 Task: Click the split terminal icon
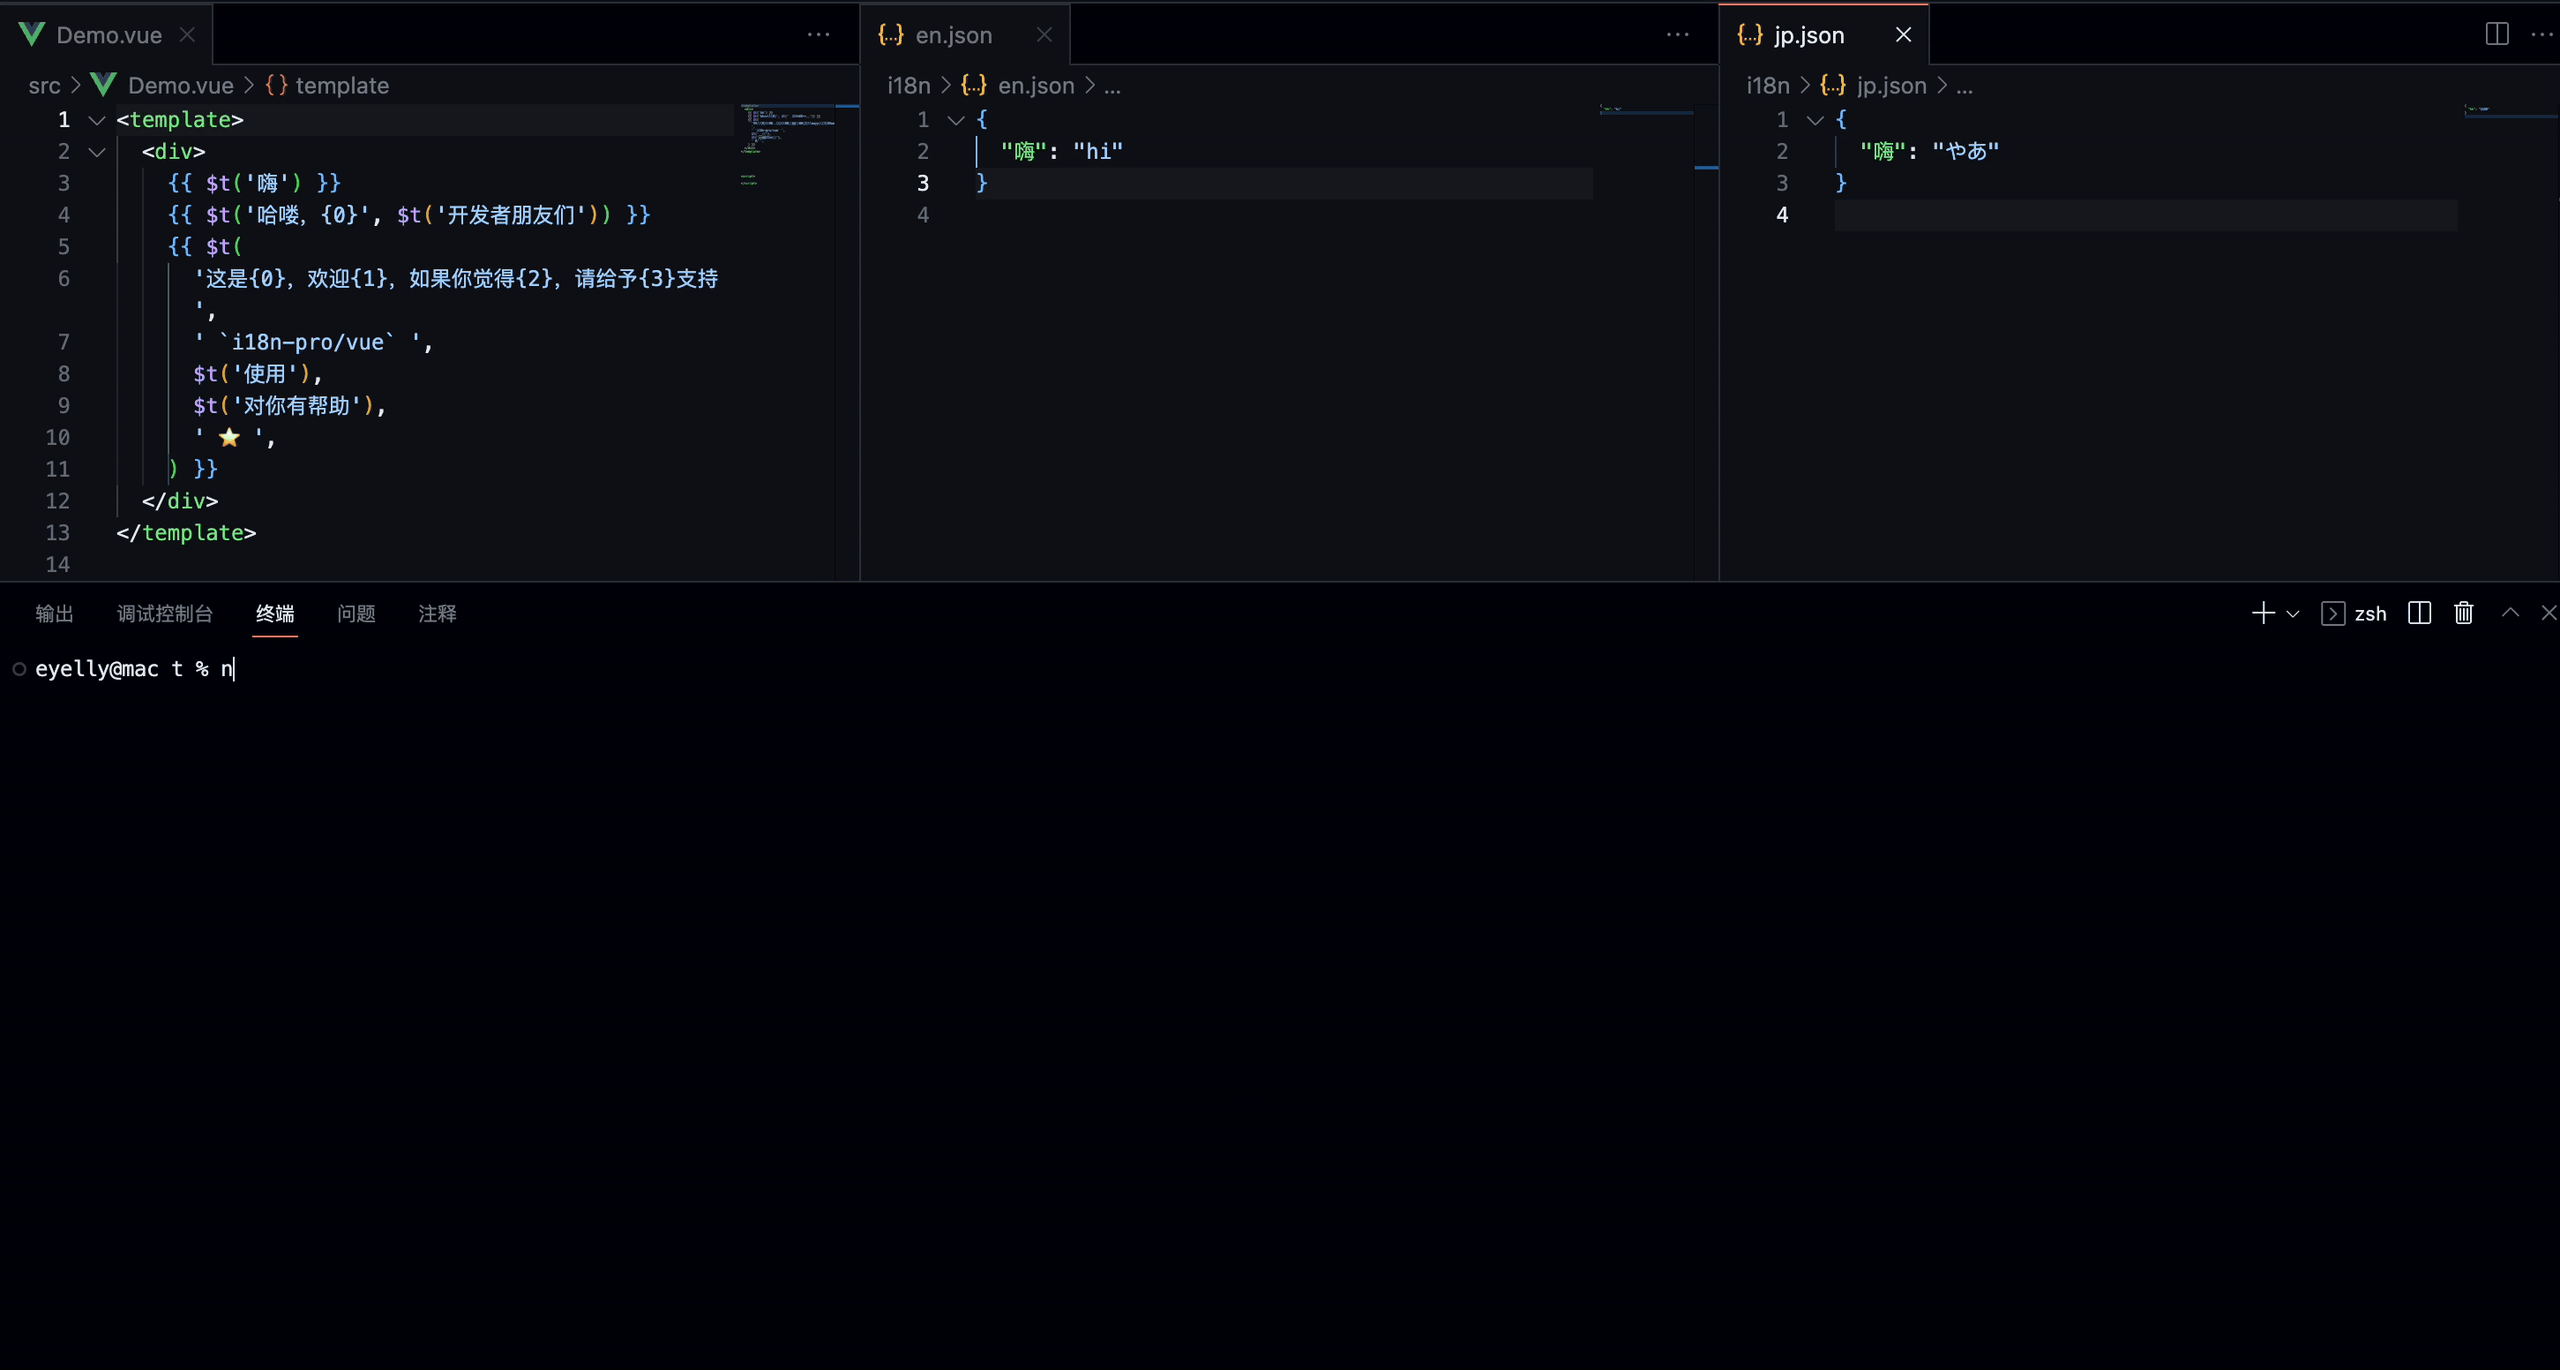click(x=2419, y=613)
